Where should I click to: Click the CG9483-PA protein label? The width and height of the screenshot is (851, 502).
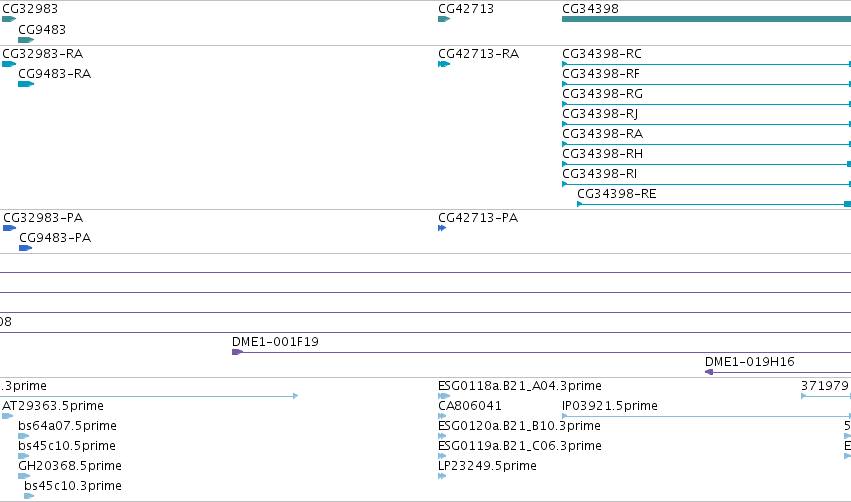[55, 238]
